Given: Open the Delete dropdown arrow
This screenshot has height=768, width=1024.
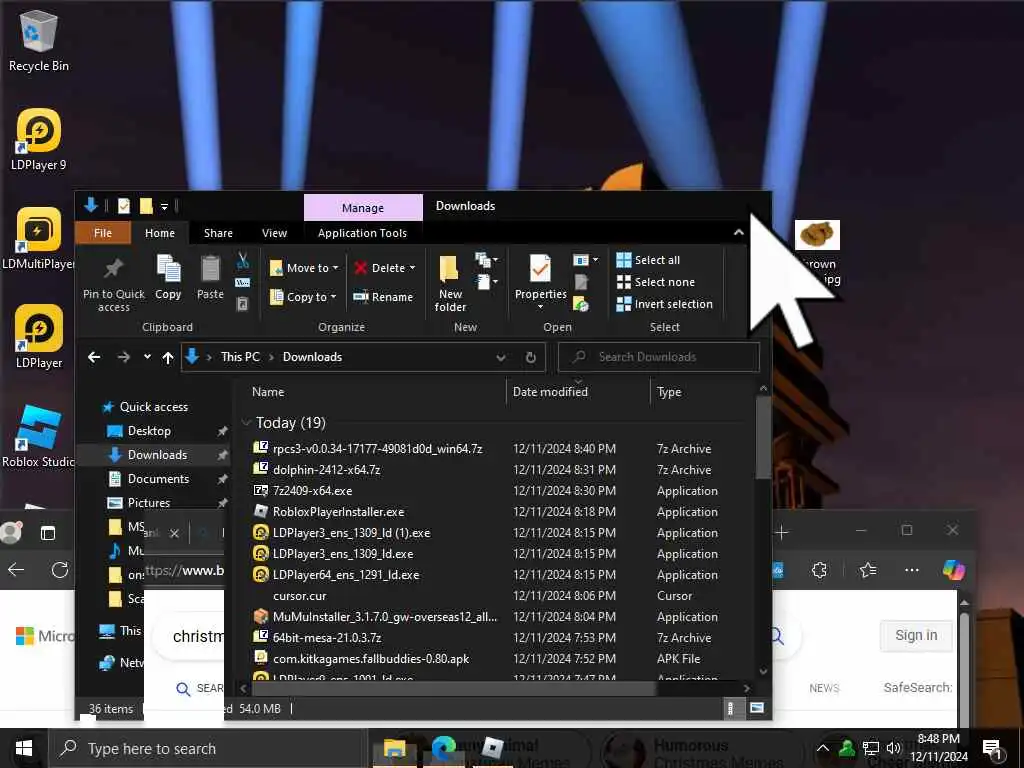Looking at the screenshot, I should (412, 268).
